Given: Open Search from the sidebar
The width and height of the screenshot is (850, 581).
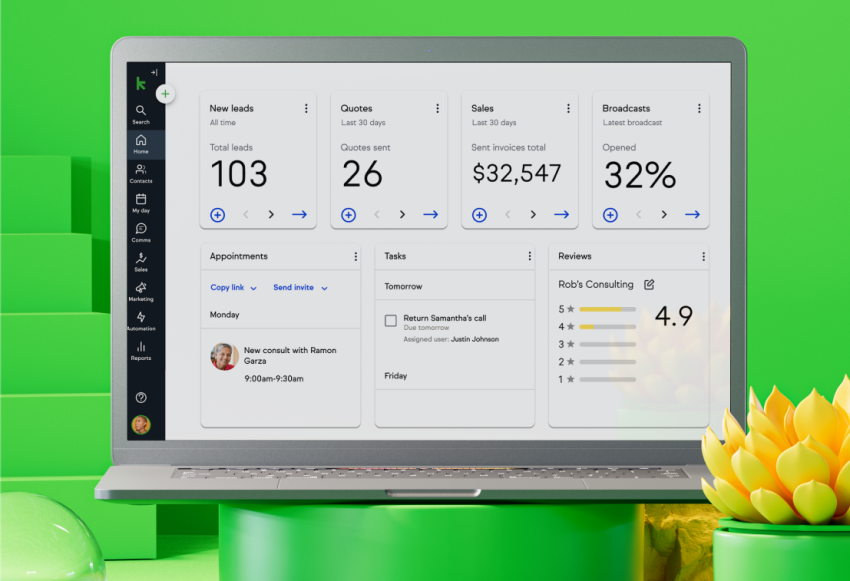Looking at the screenshot, I should tap(141, 114).
